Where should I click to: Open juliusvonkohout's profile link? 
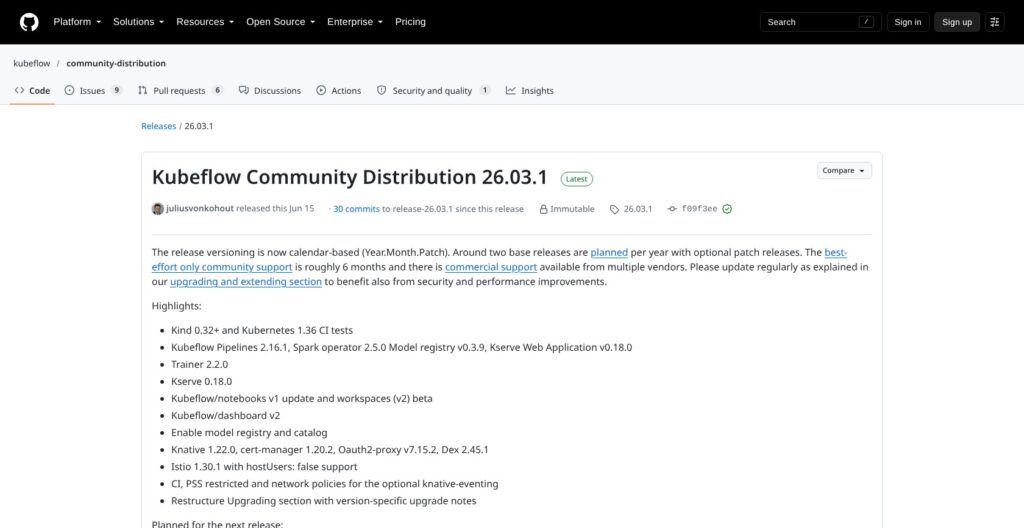200,209
